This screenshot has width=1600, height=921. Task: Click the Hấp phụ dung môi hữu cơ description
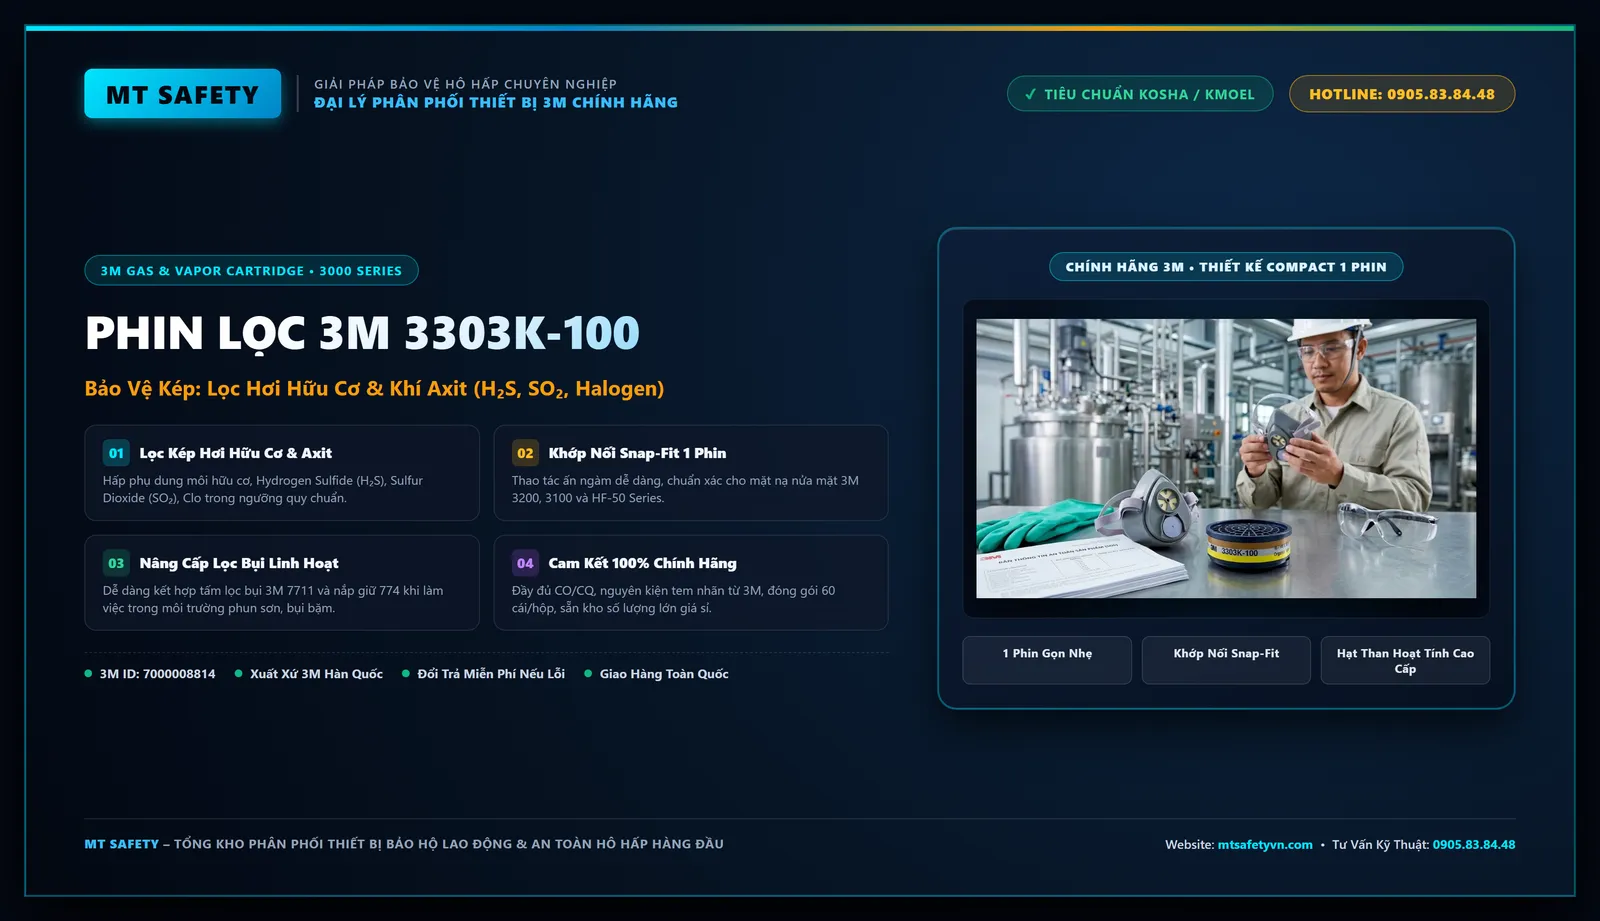(263, 489)
